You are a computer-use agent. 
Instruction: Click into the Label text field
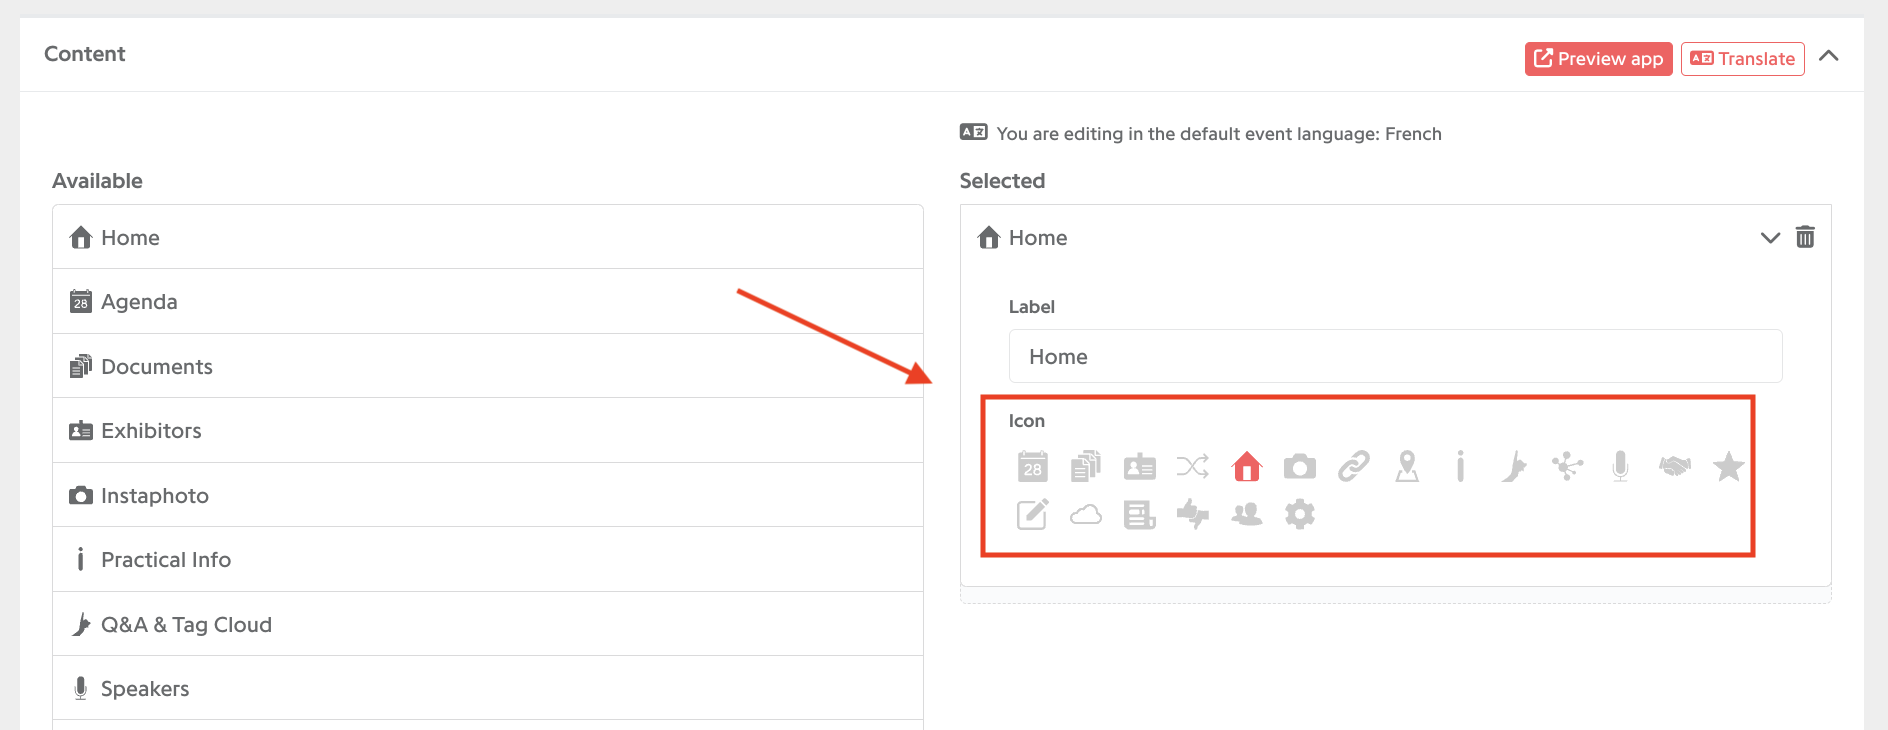click(x=1395, y=356)
